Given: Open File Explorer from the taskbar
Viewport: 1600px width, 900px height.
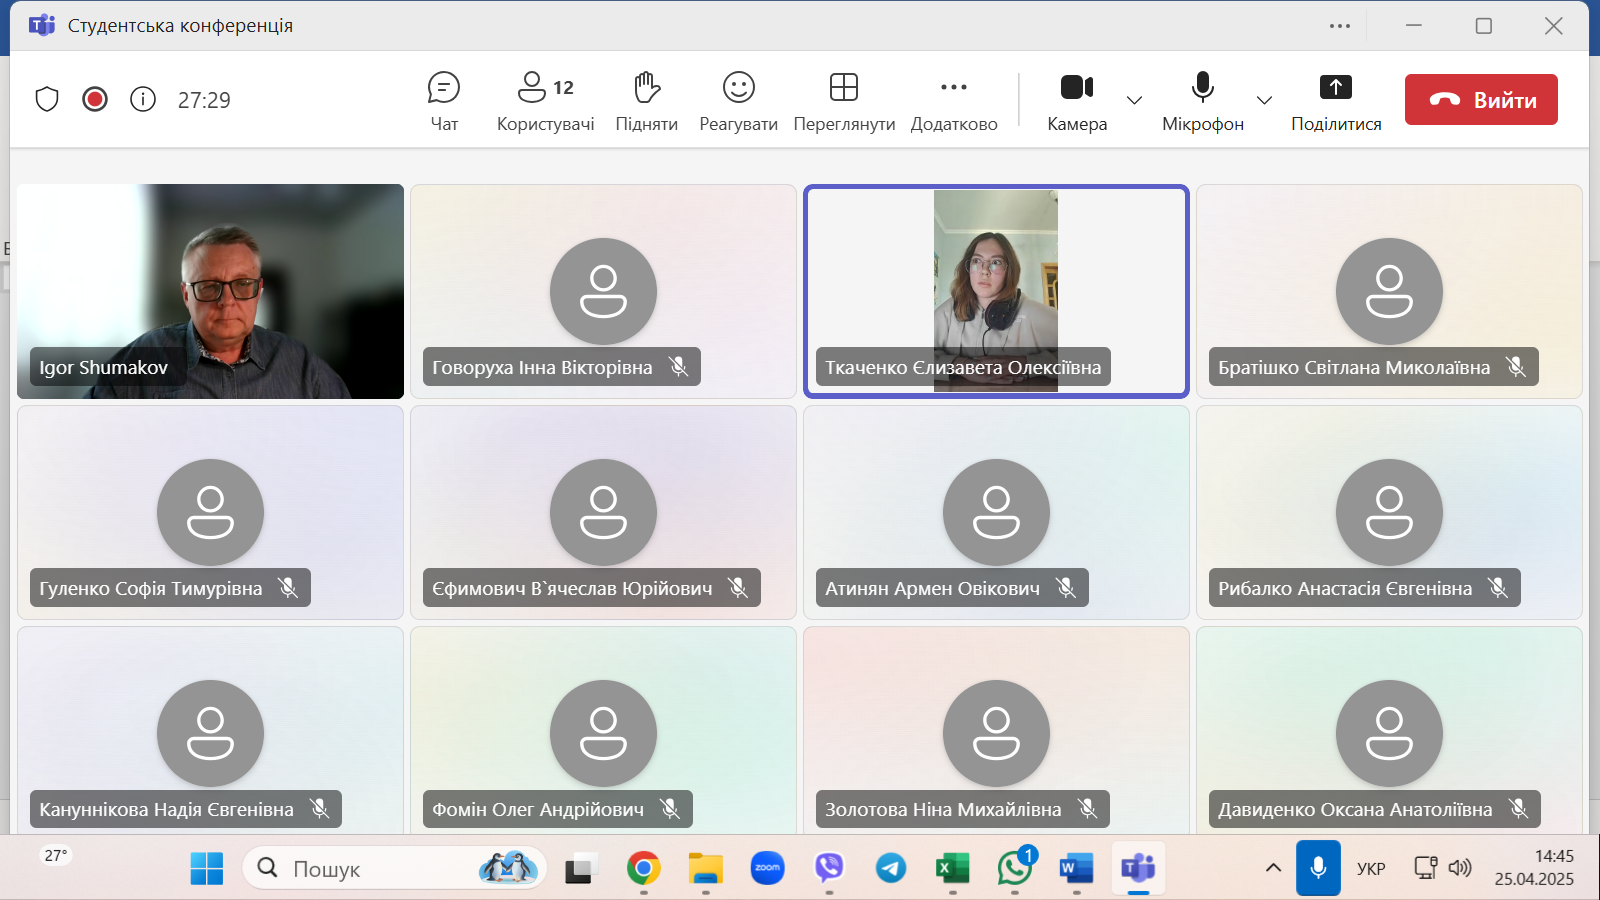Looking at the screenshot, I should pos(705,868).
